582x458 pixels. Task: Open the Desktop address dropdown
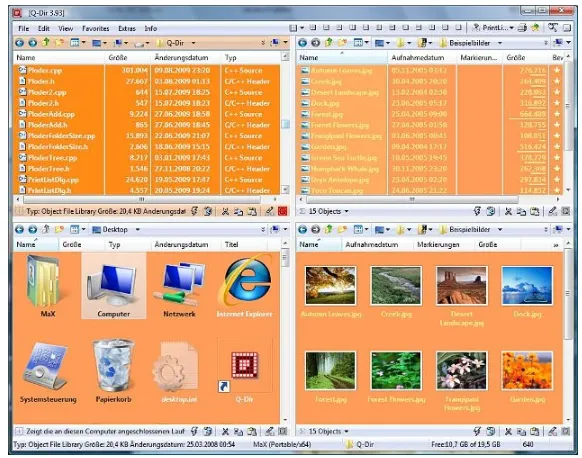[138, 229]
